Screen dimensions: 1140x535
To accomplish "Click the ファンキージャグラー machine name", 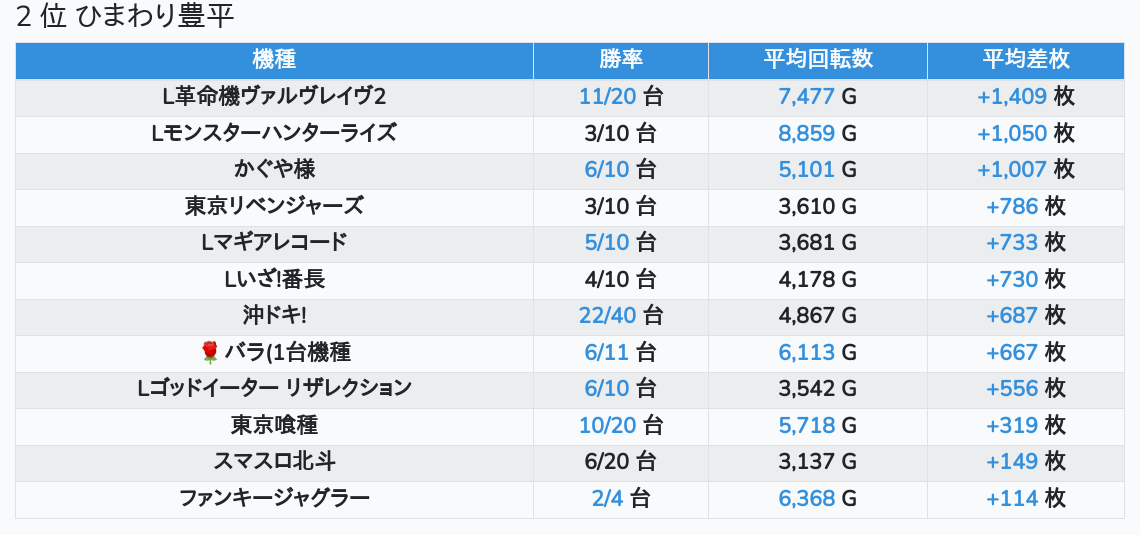I will 274,498.
